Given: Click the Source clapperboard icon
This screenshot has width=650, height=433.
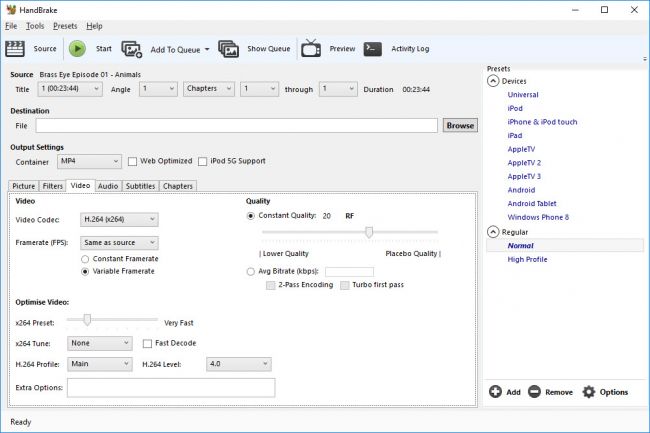Looking at the screenshot, I should click(x=17, y=48).
